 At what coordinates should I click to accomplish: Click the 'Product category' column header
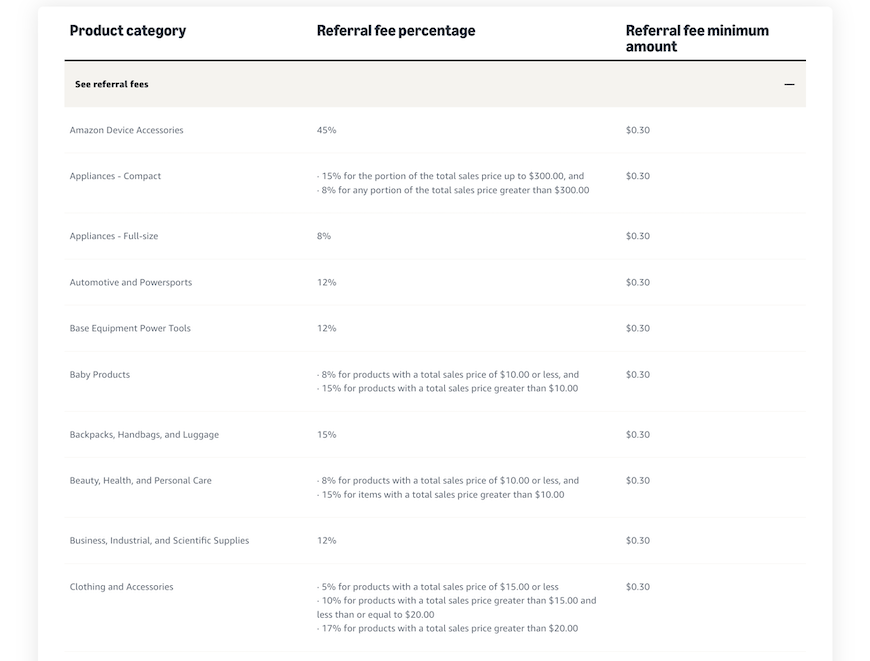[x=128, y=31]
